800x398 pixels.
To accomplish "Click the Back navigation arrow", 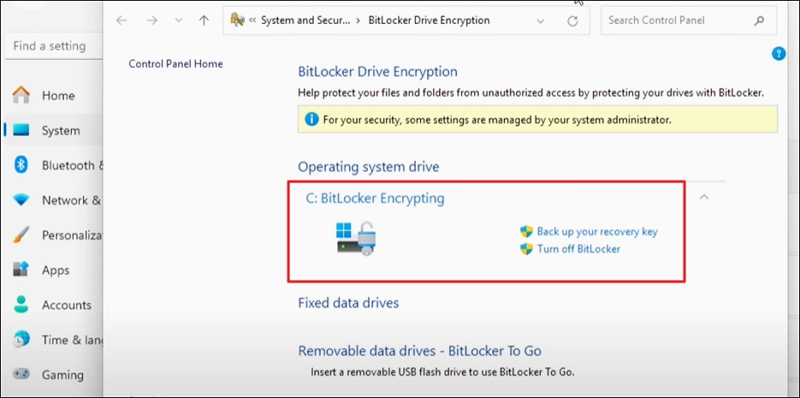I will click(x=121, y=20).
